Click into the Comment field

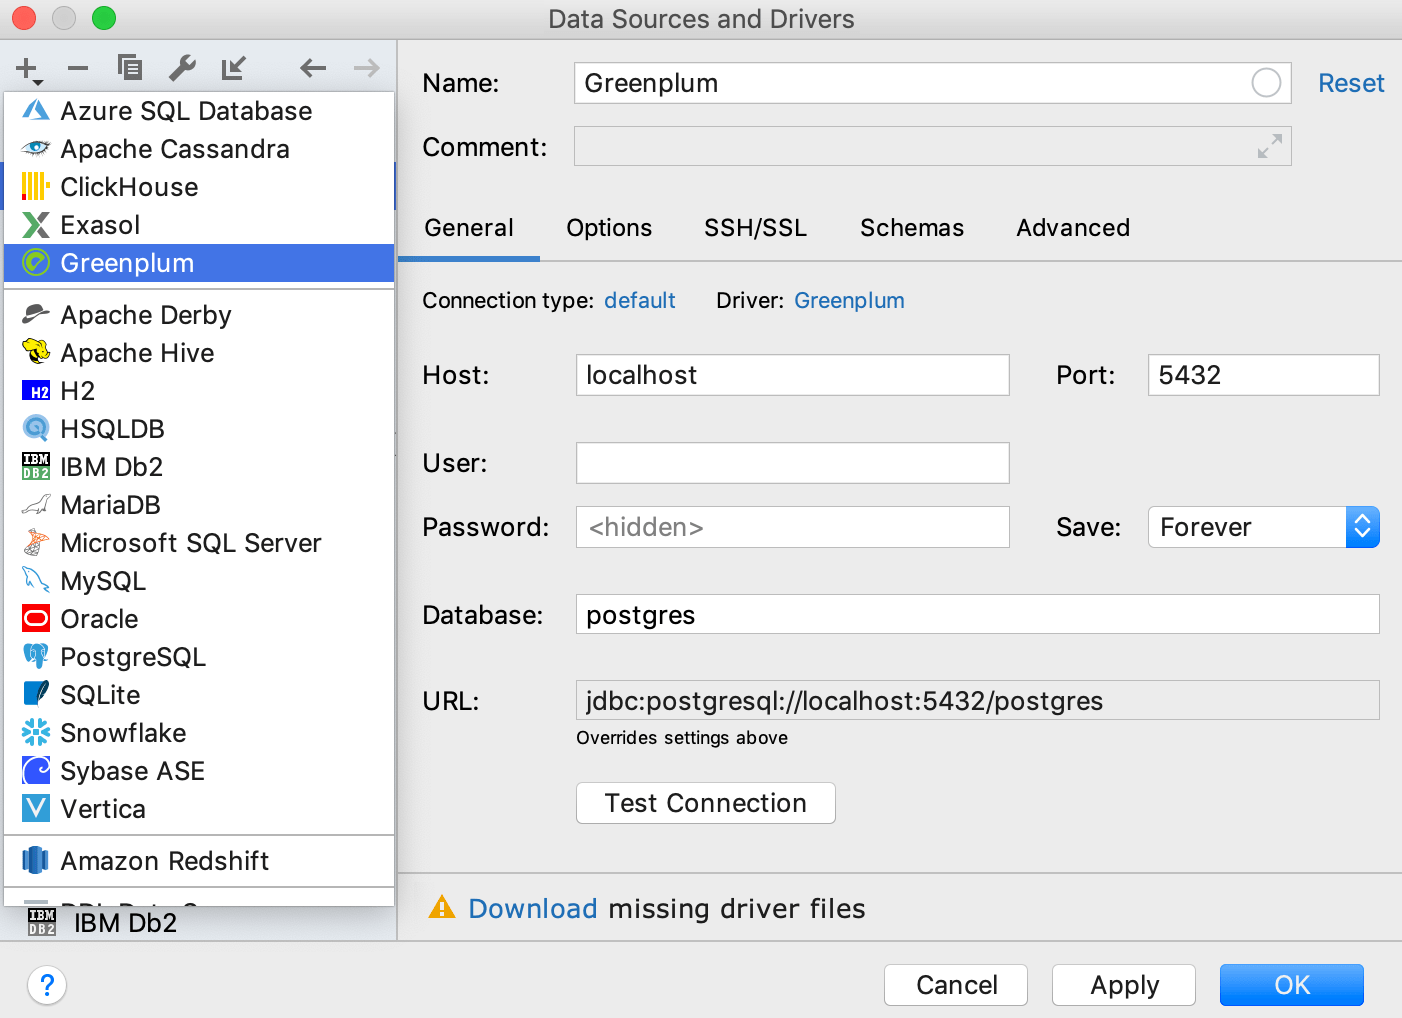pos(932,146)
